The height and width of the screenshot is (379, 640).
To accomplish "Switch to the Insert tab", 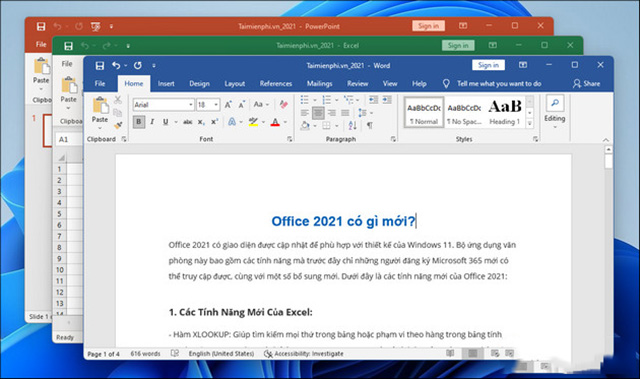I will (166, 84).
